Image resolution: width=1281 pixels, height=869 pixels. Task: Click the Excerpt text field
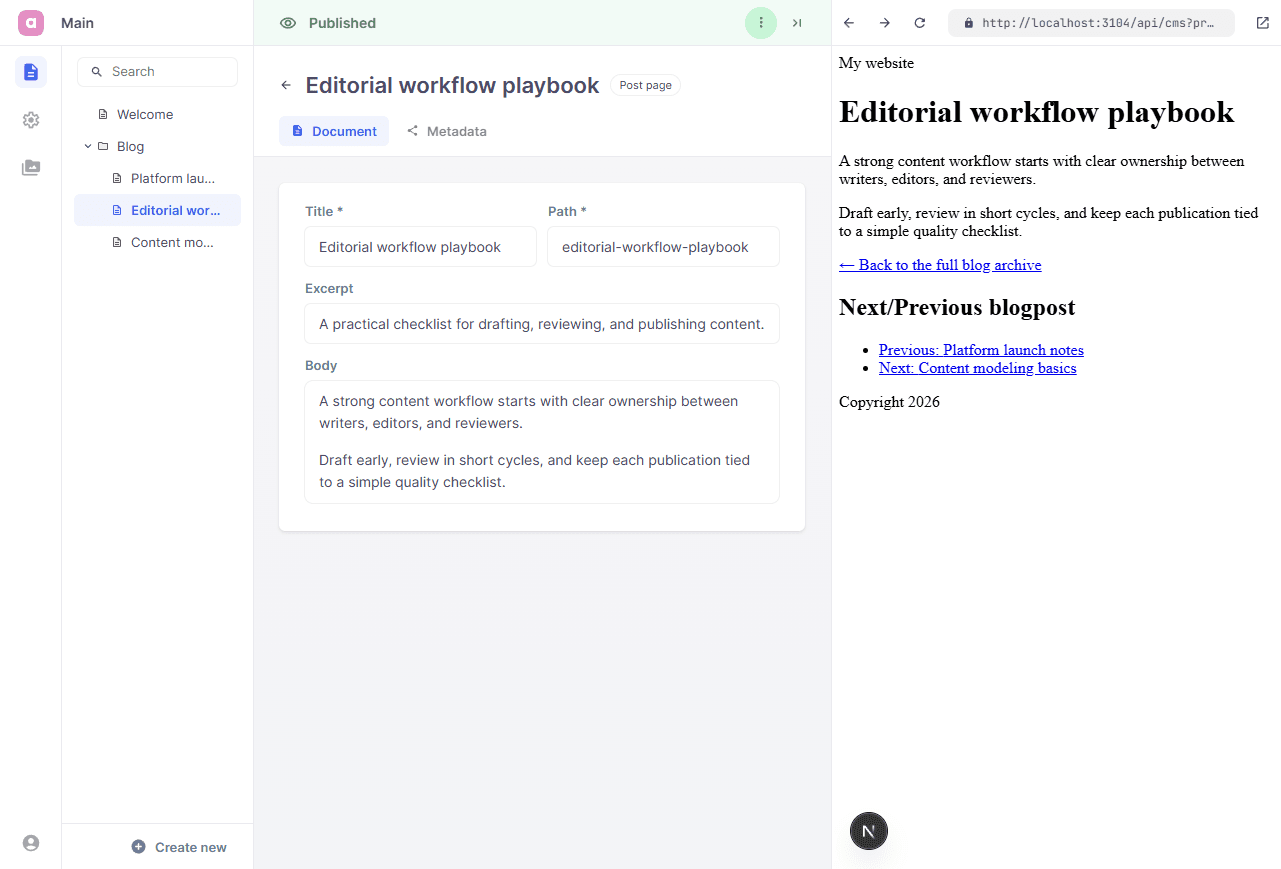[x=541, y=324]
